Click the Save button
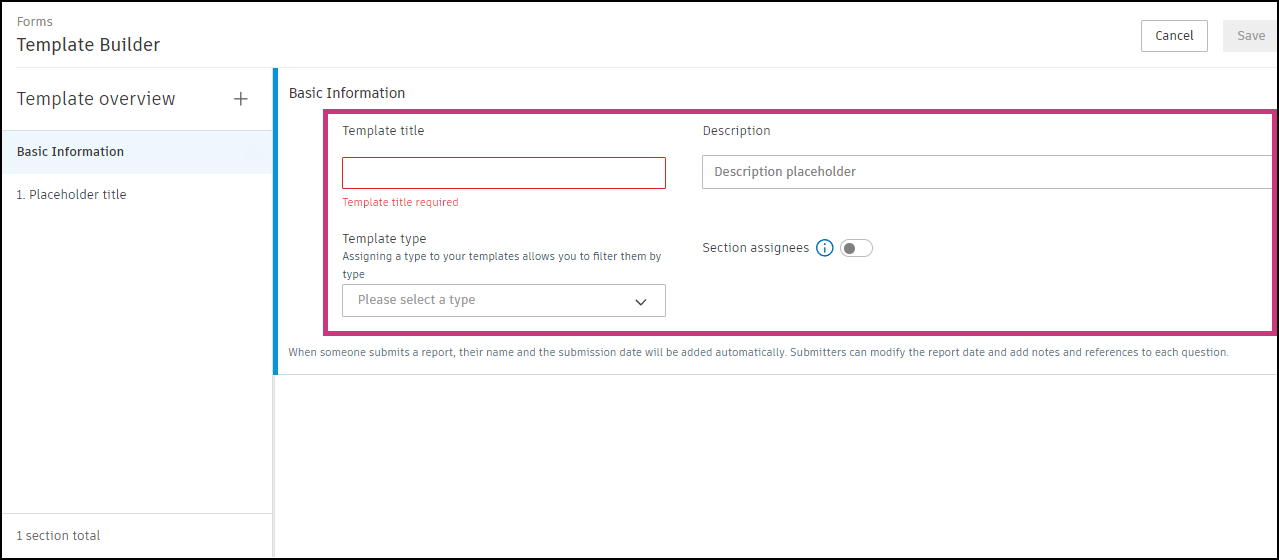1279x560 pixels. tap(1250, 36)
